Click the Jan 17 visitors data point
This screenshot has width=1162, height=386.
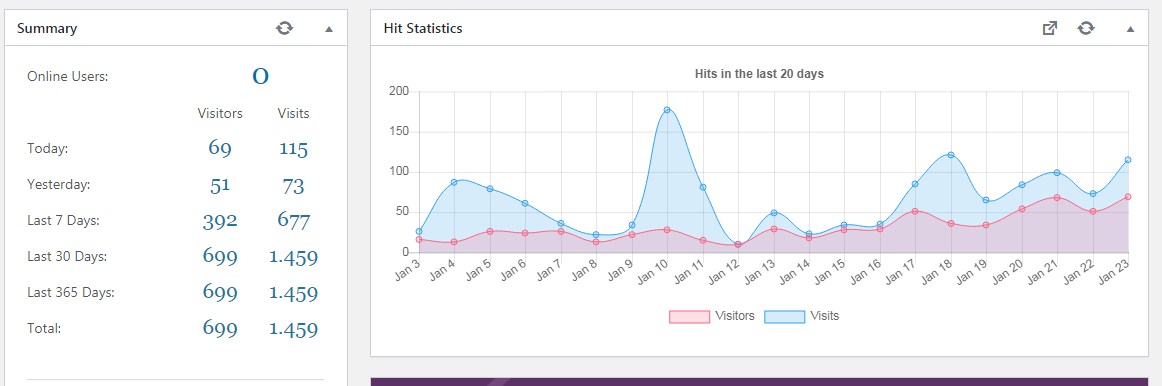(x=915, y=211)
